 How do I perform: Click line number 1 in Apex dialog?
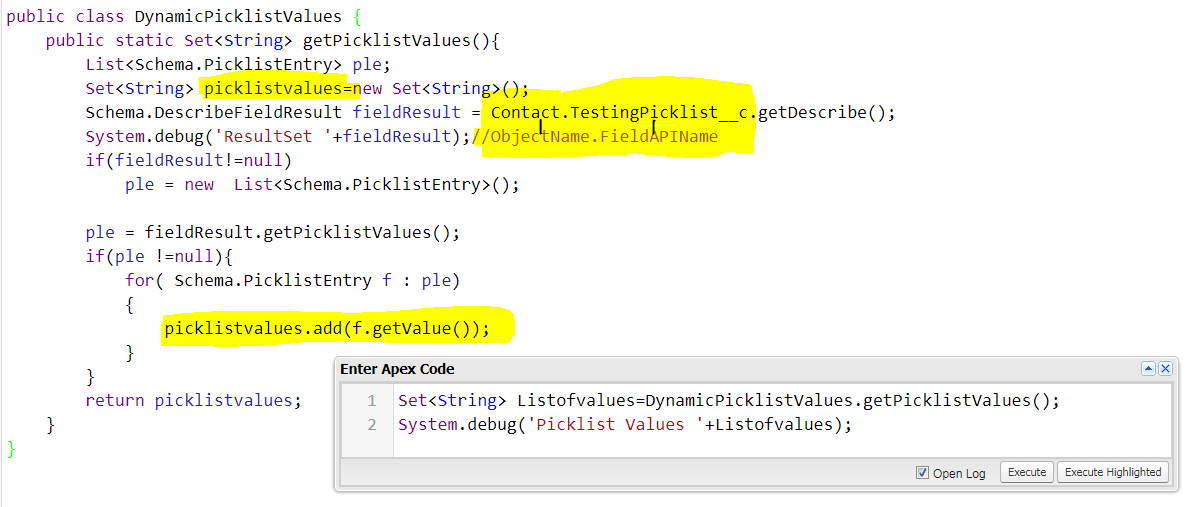(x=371, y=401)
